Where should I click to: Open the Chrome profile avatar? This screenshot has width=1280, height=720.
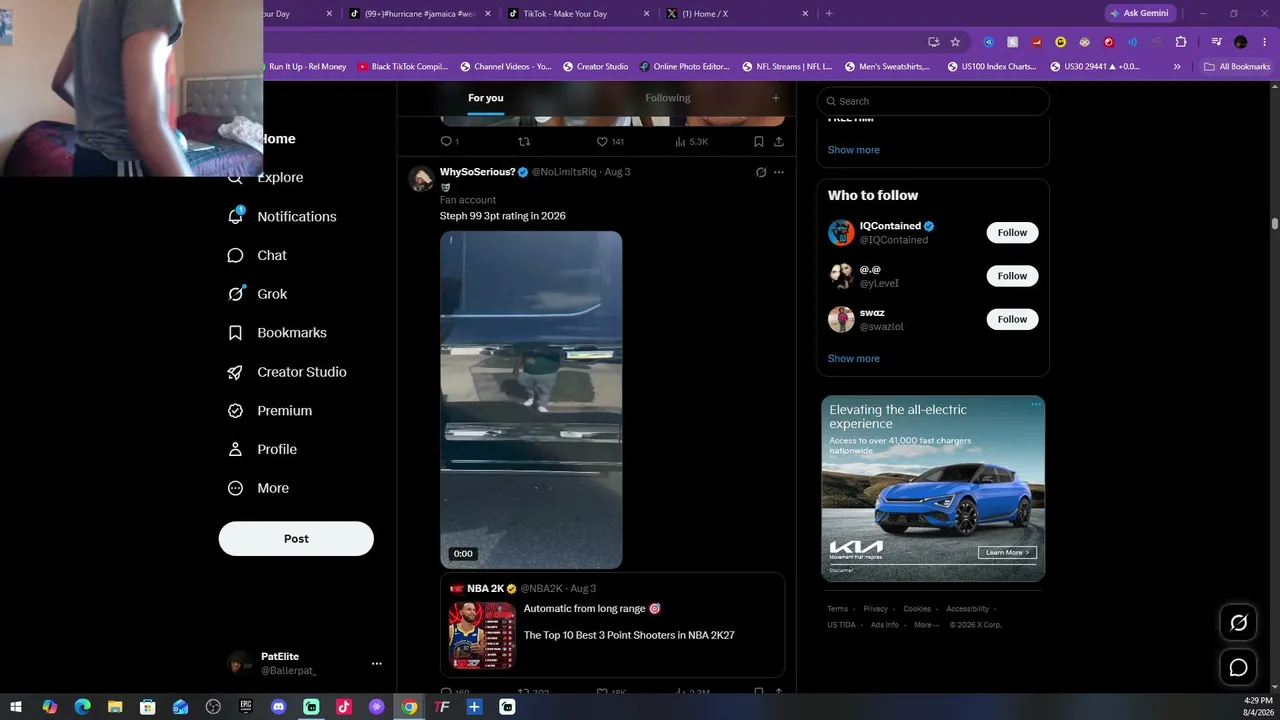pyautogui.click(x=1241, y=42)
